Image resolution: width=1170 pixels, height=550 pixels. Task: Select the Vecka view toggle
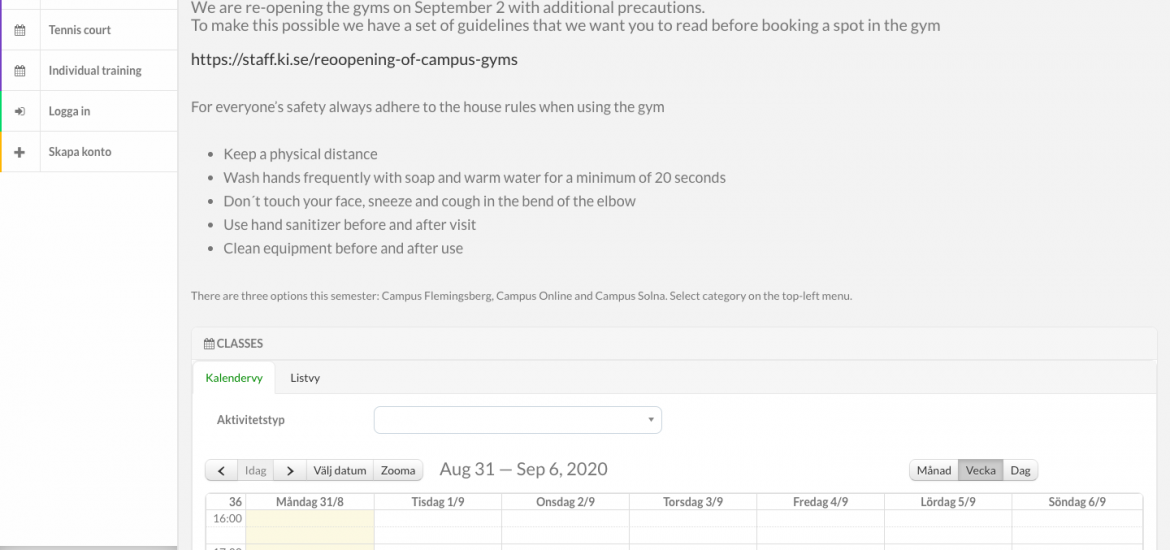click(x=980, y=470)
